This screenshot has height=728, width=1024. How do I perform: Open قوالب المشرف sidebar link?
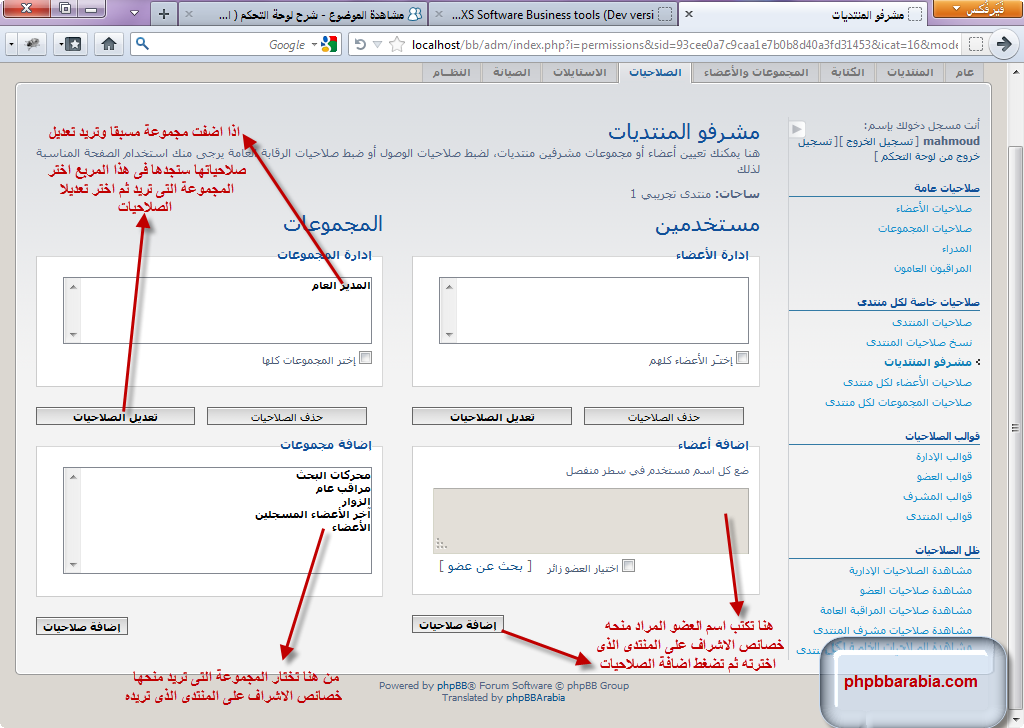[938, 496]
